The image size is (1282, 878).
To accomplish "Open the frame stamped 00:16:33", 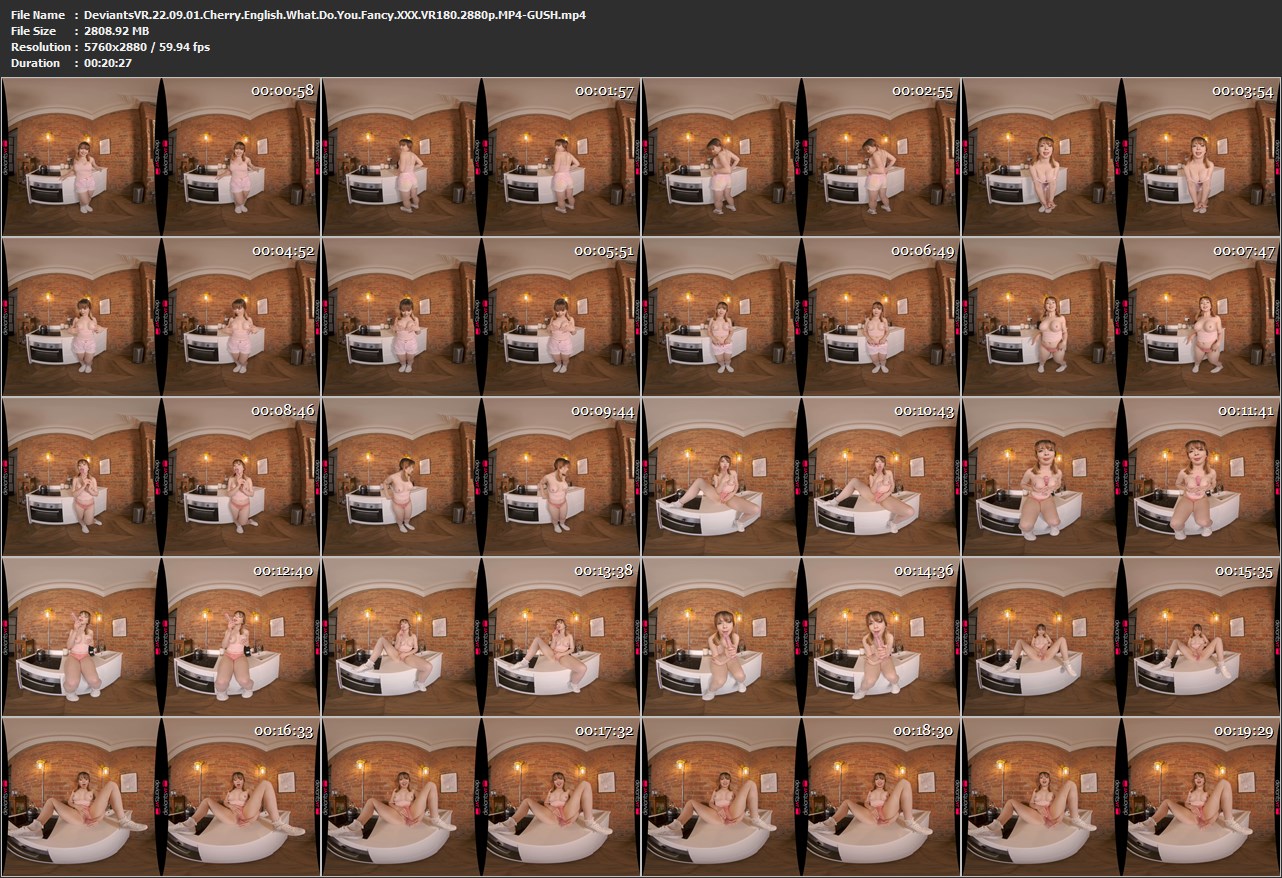I will pyautogui.click(x=160, y=796).
